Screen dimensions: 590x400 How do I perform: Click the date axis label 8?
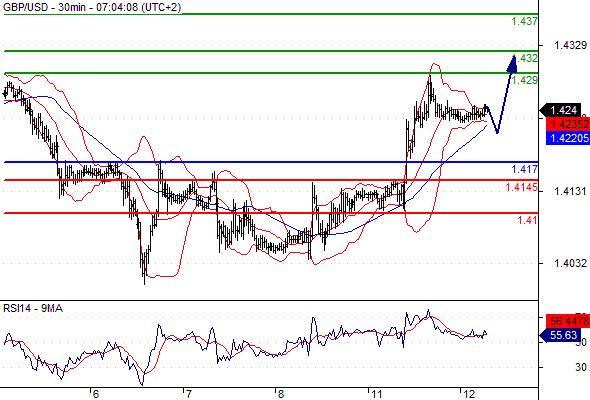pos(280,394)
